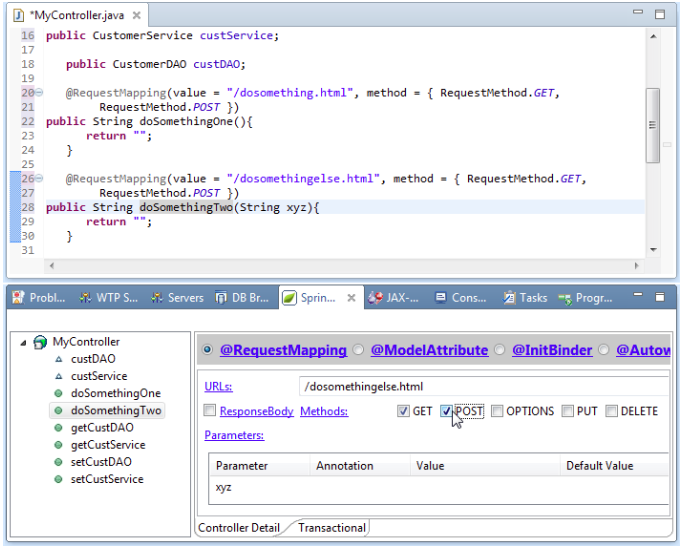Image resolution: width=680 pixels, height=547 pixels.
Task: Click the editor vertical scrollbar down arrow
Action: (x=653, y=249)
